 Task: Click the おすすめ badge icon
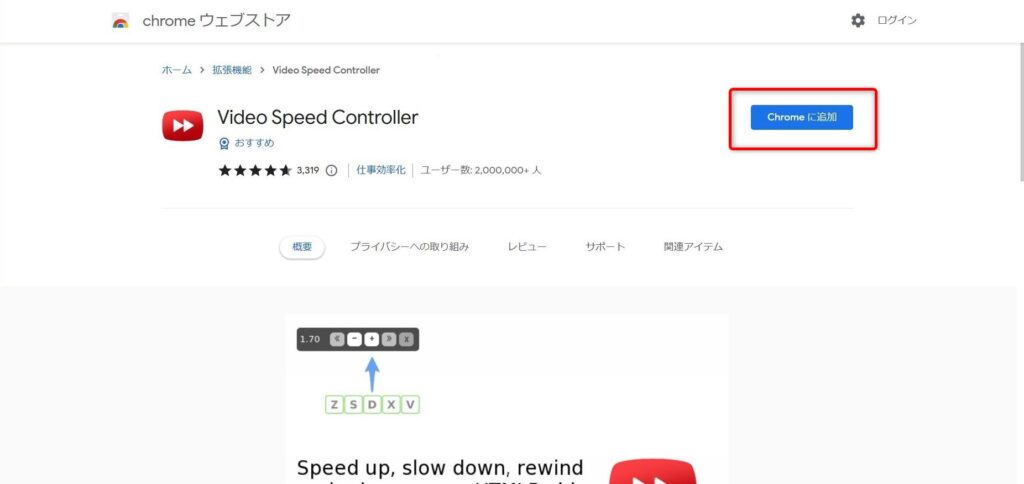click(x=224, y=144)
